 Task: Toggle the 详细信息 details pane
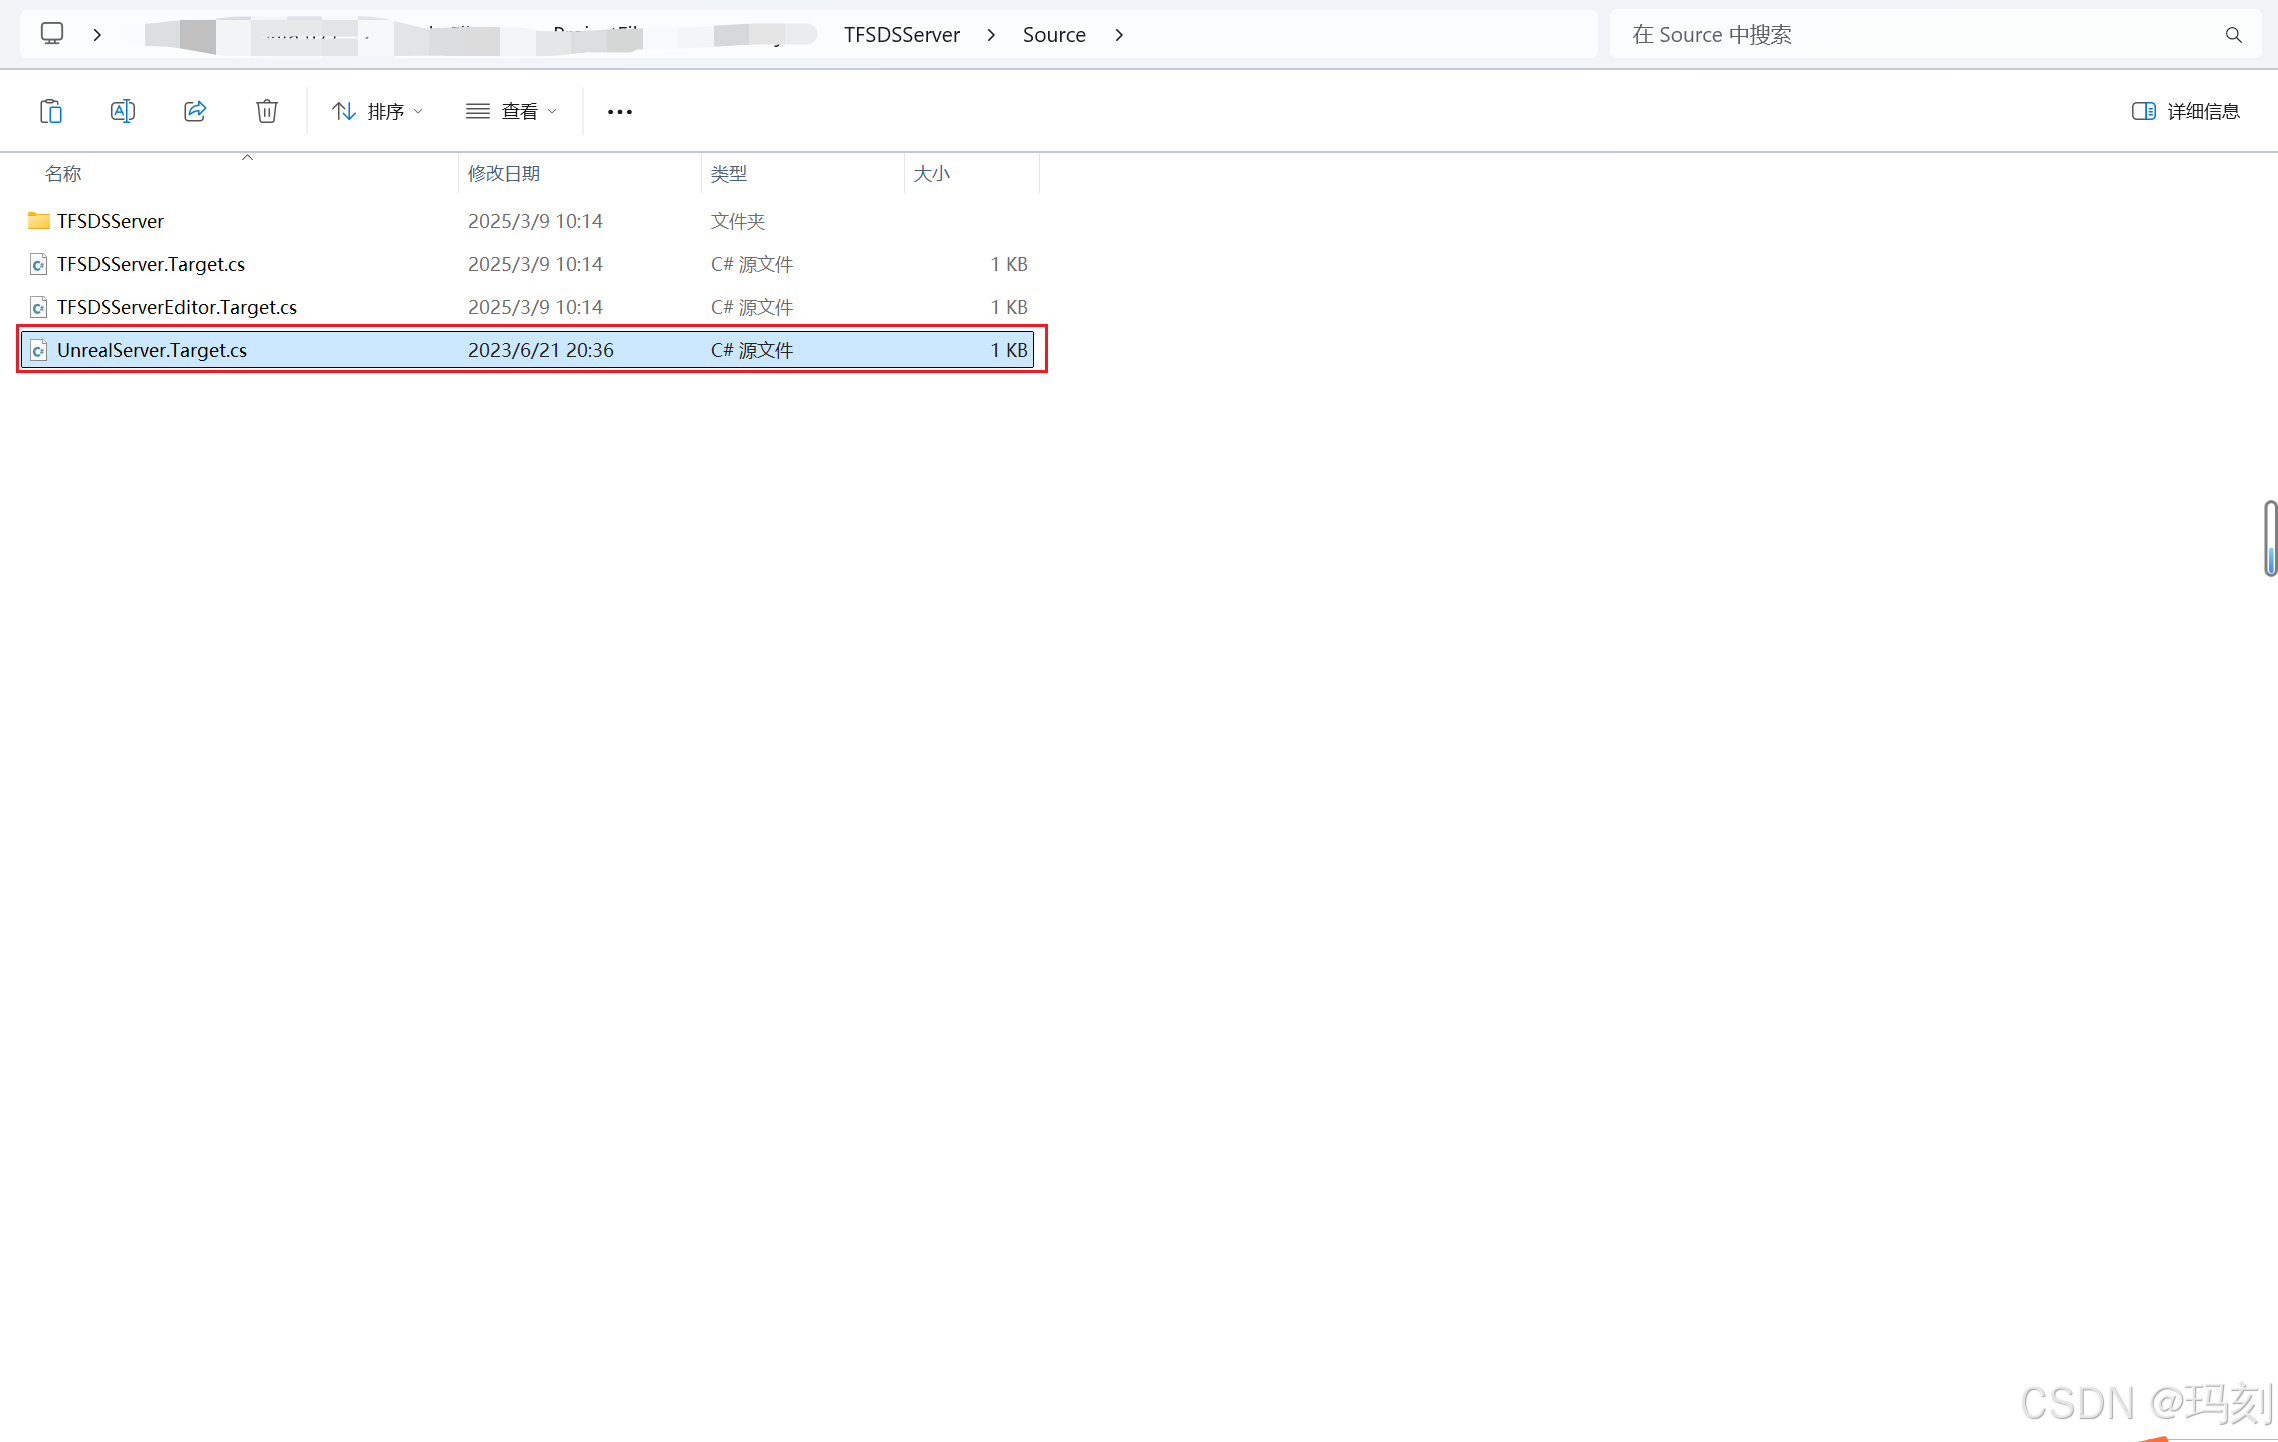pos(2185,111)
